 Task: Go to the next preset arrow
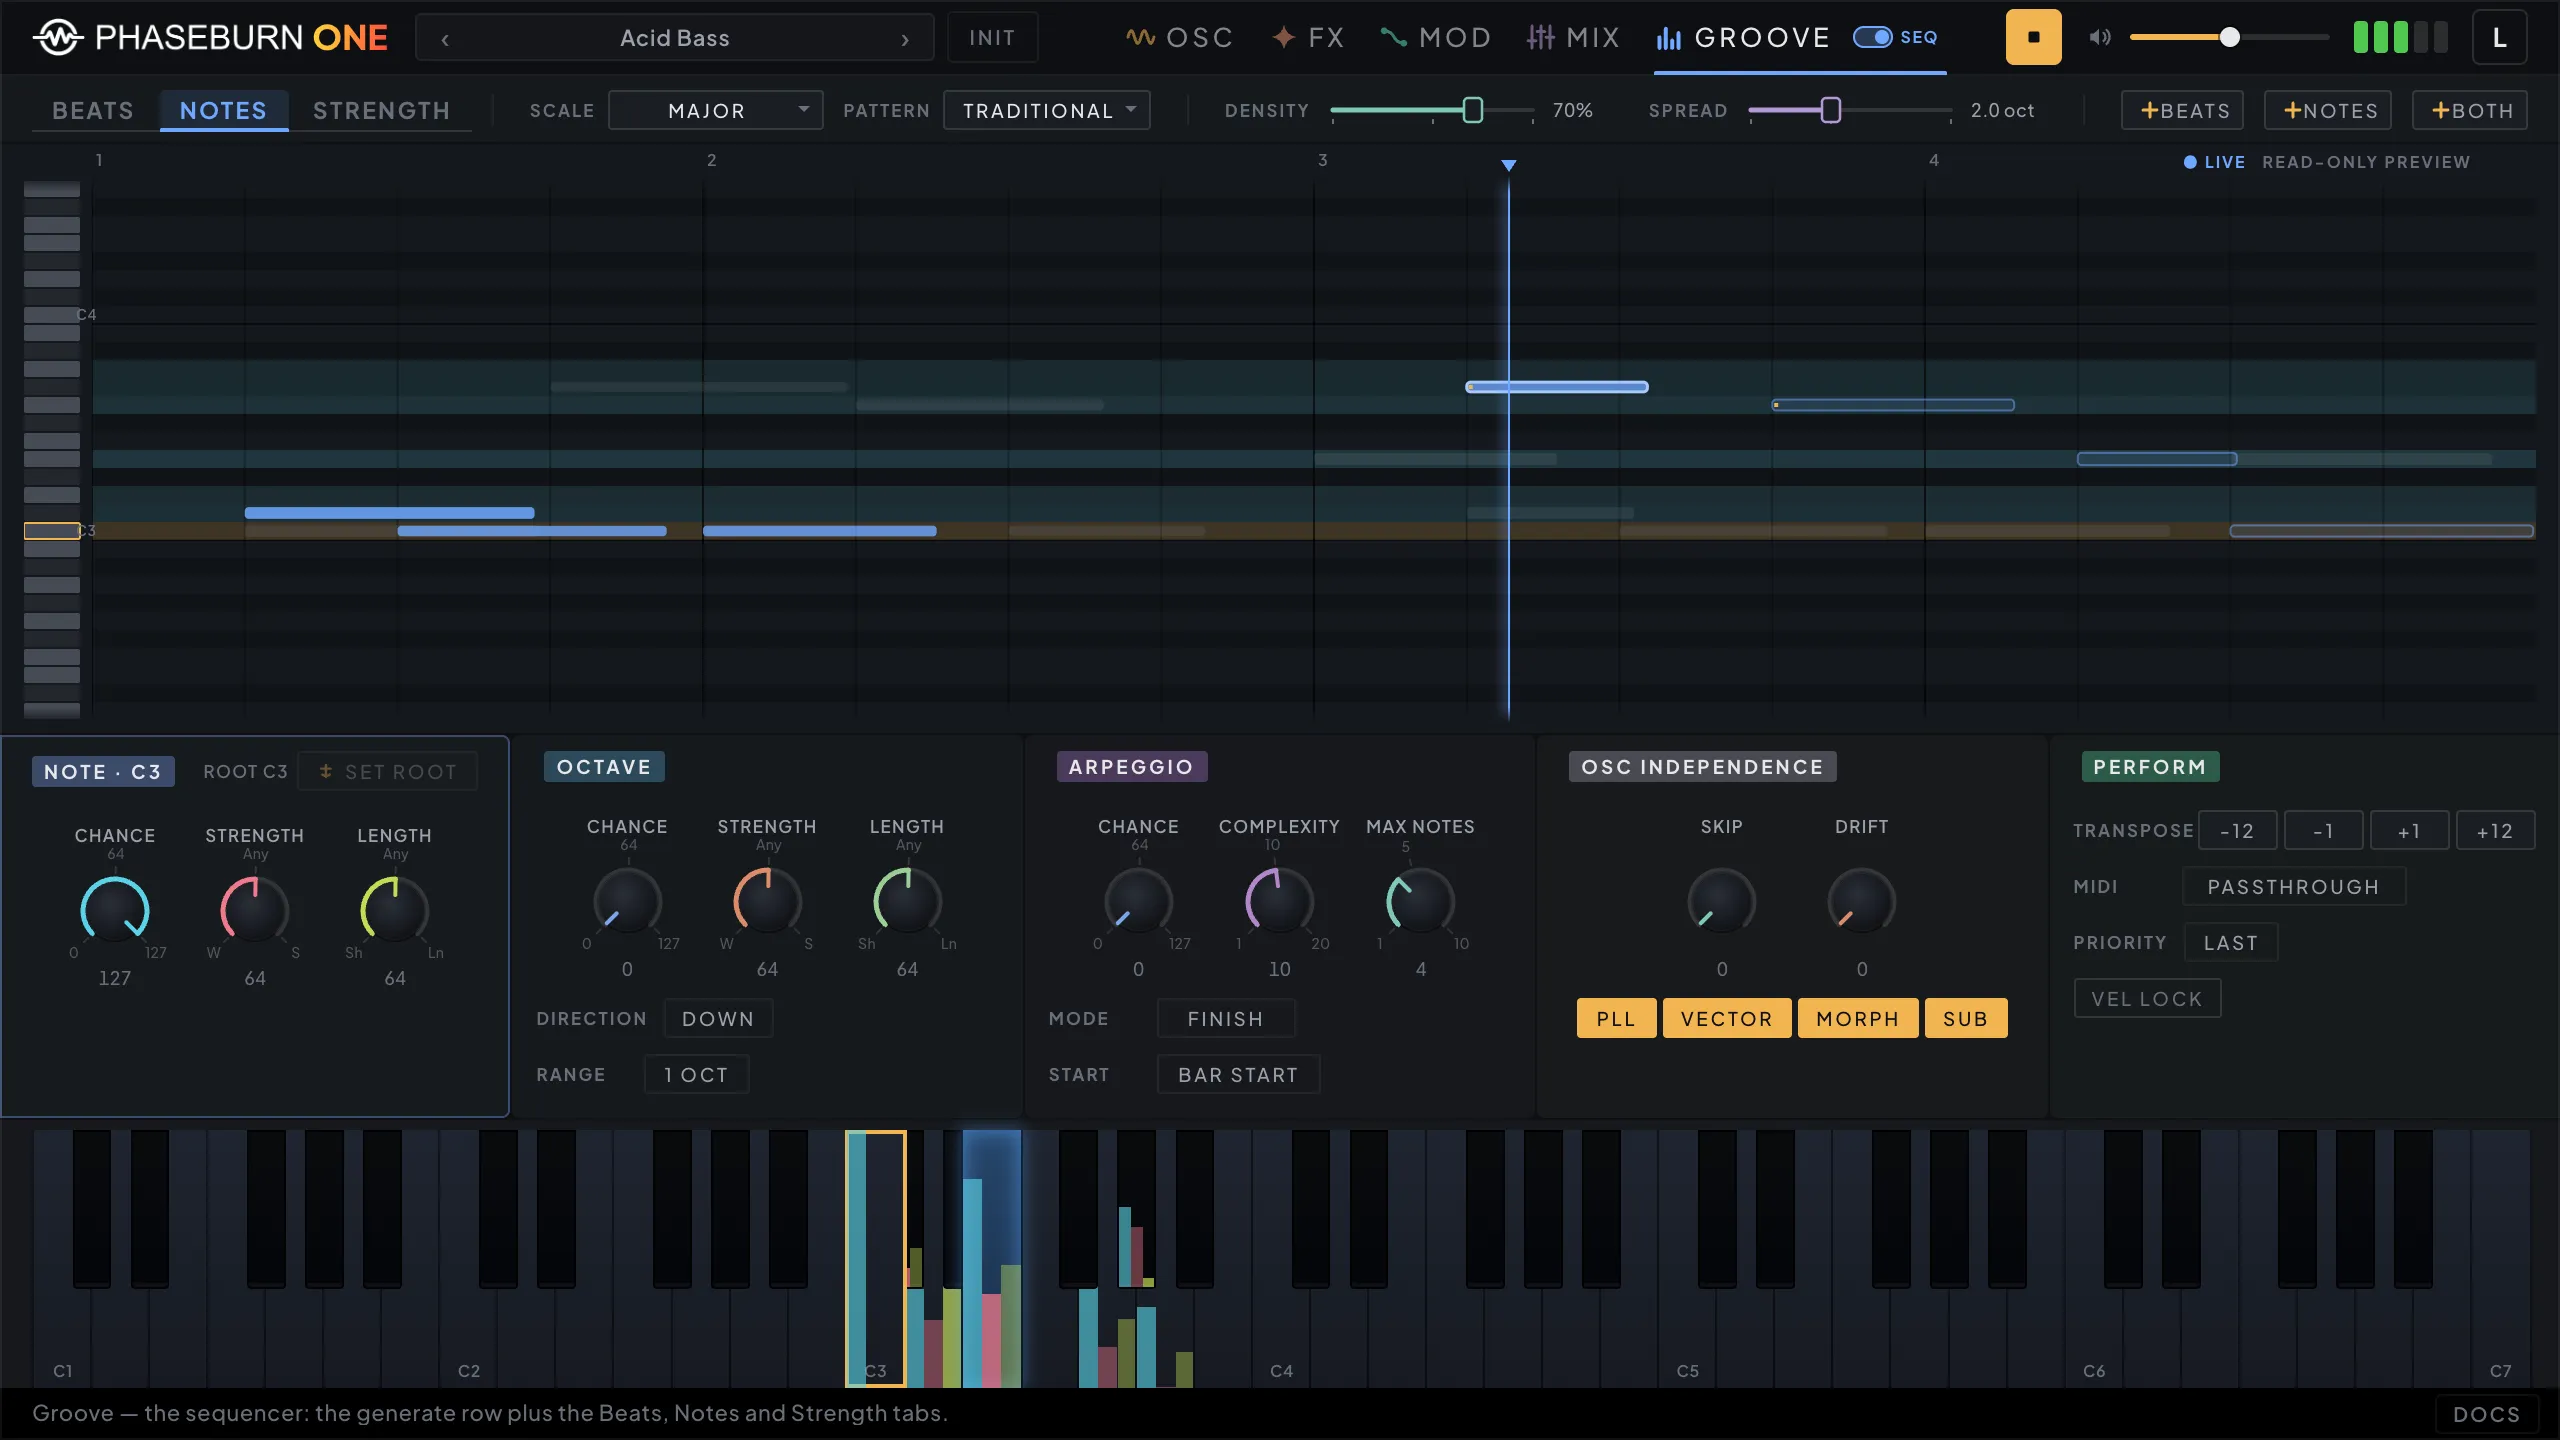click(905, 39)
